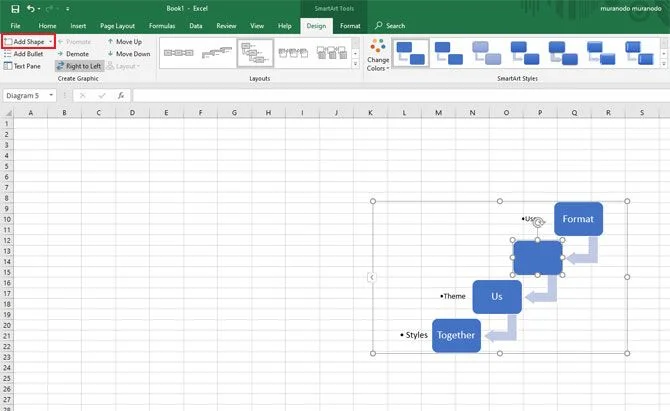Open Customize Quick Access Toolbar dropdown
Image resolution: width=670 pixels, height=411 pixels.
pyautogui.click(x=68, y=9)
